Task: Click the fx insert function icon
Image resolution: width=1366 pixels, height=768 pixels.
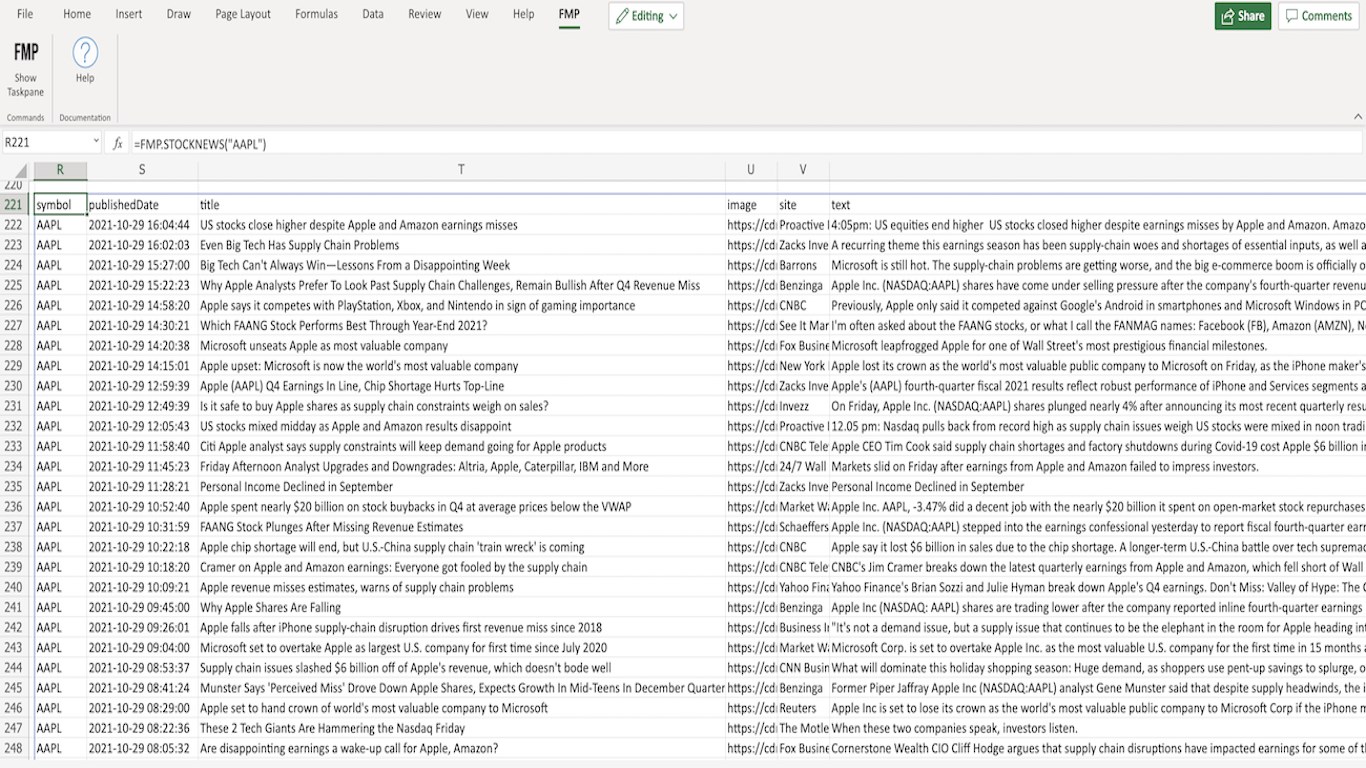Action: click(117, 143)
